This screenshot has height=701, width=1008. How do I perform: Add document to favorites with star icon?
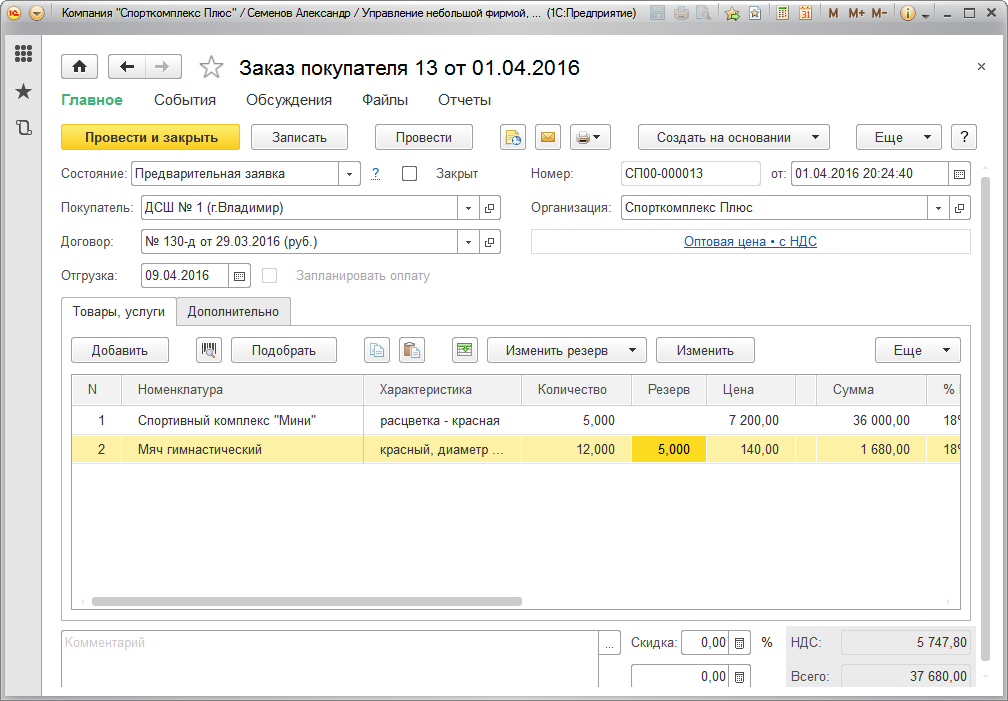211,67
